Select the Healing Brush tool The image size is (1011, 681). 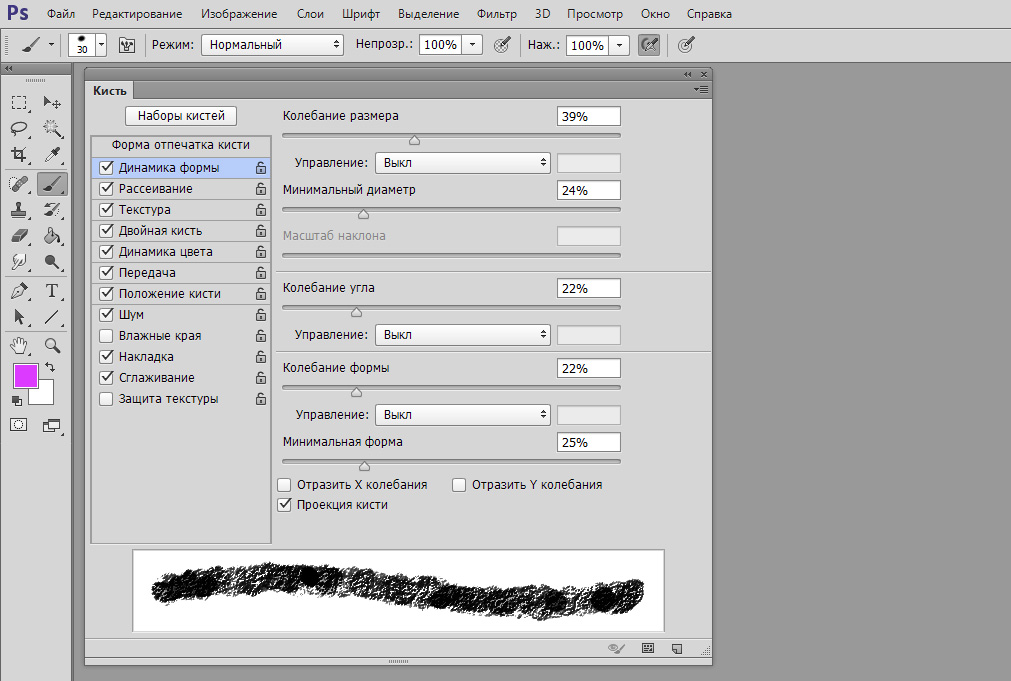19,184
